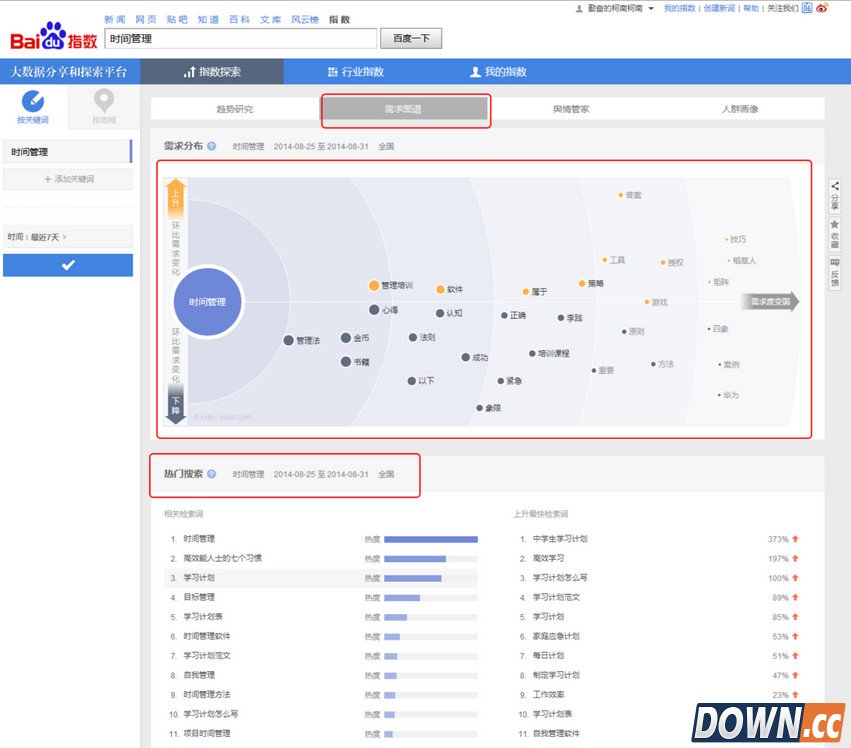The height and width of the screenshot is (748, 851).
Task: Click the Baidu Index logo
Action: click(x=54, y=39)
